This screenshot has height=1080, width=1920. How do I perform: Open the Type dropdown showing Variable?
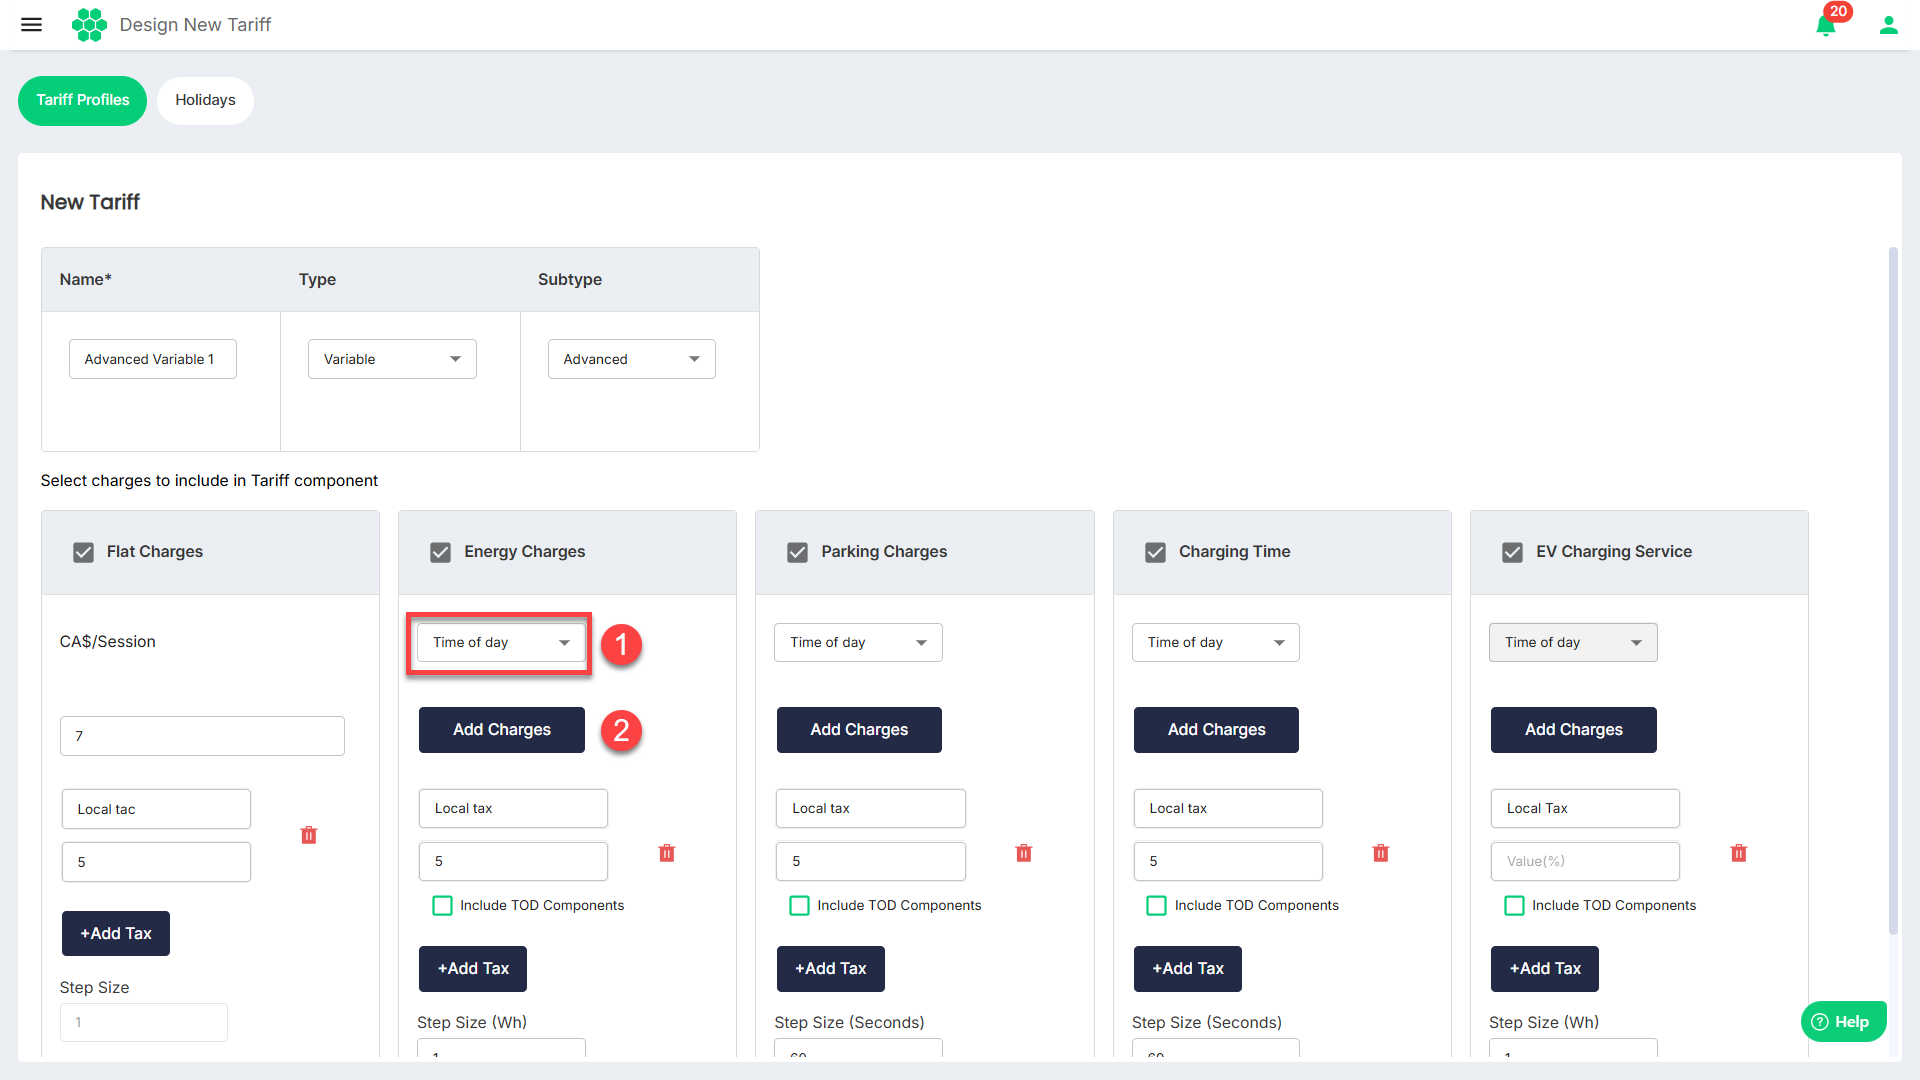point(392,359)
